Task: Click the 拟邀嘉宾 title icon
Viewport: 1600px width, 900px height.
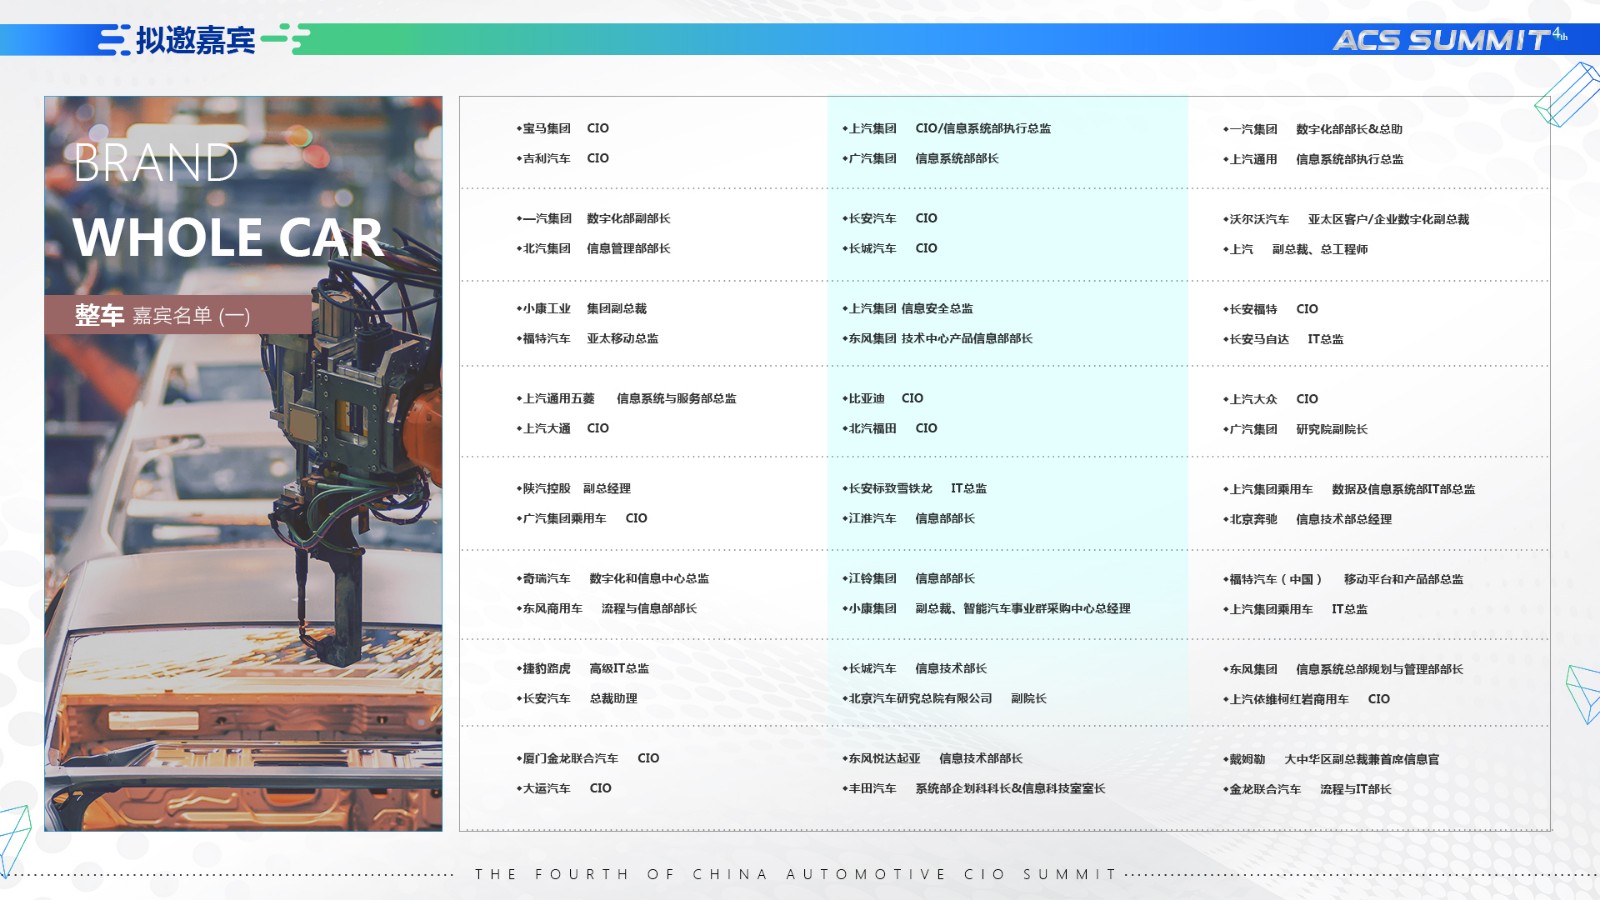Action: point(114,40)
